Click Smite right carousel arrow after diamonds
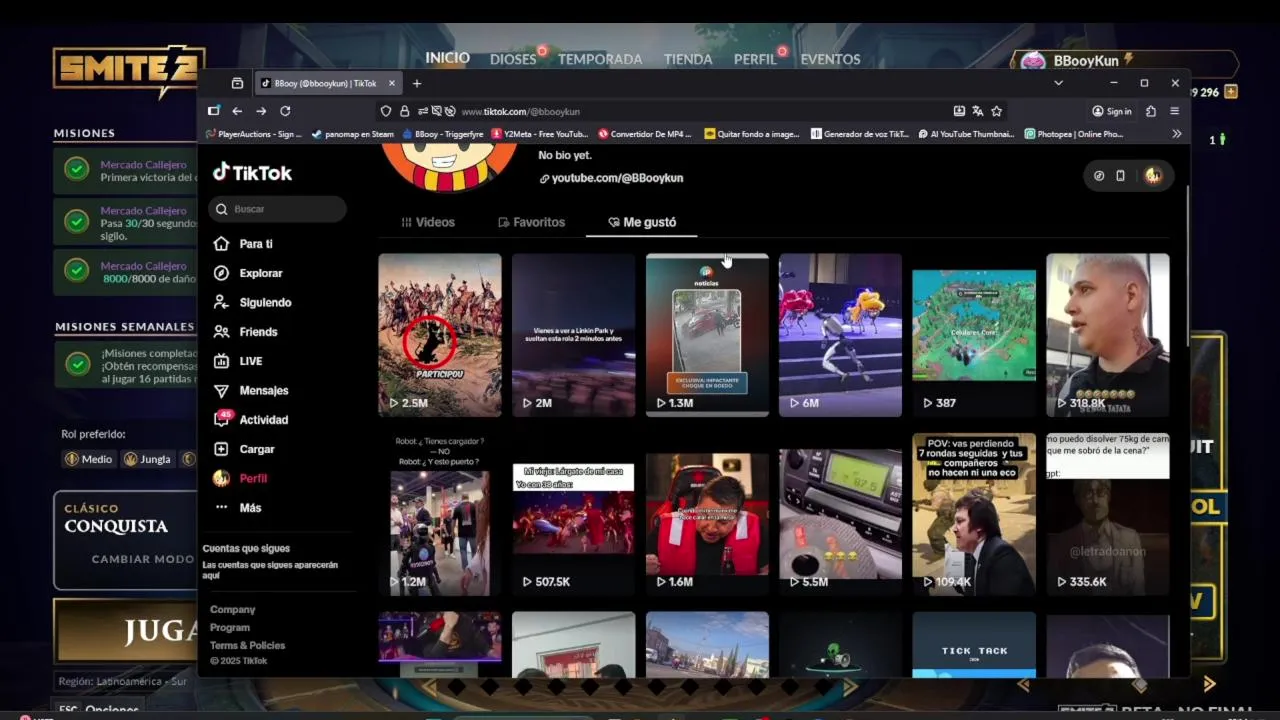This screenshot has width=1280, height=720. 851,687
